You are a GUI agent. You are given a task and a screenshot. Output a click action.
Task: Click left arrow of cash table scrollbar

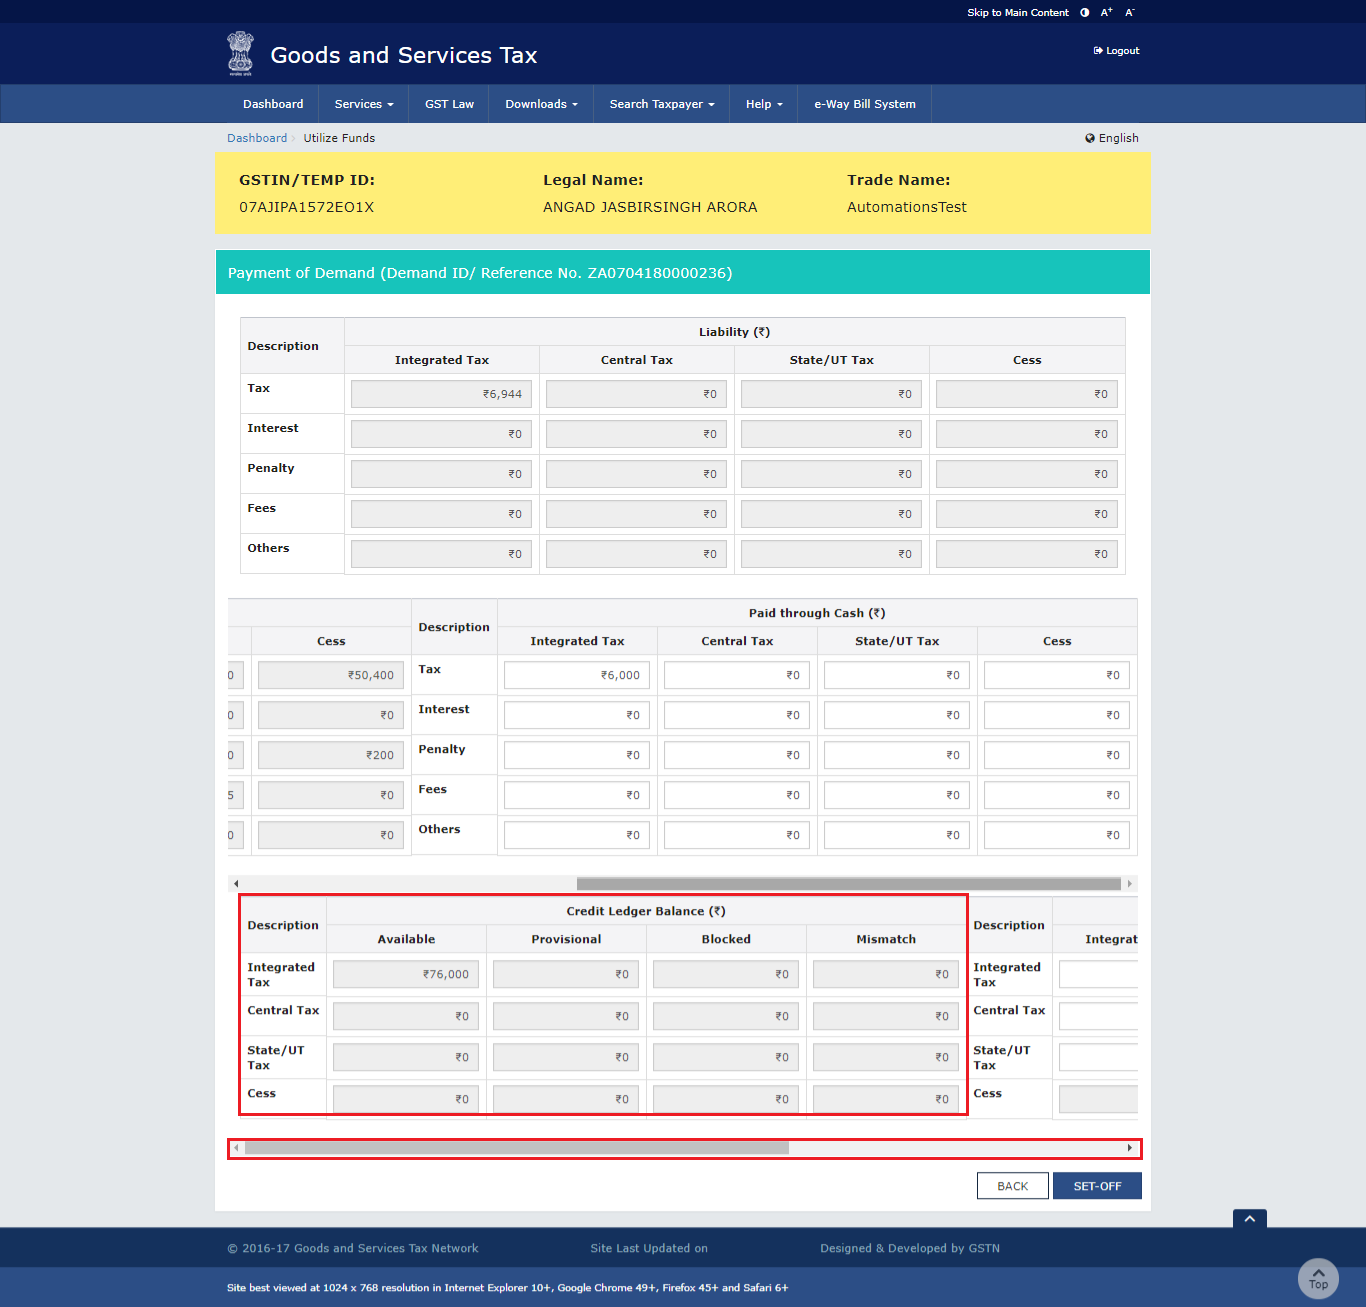[236, 884]
